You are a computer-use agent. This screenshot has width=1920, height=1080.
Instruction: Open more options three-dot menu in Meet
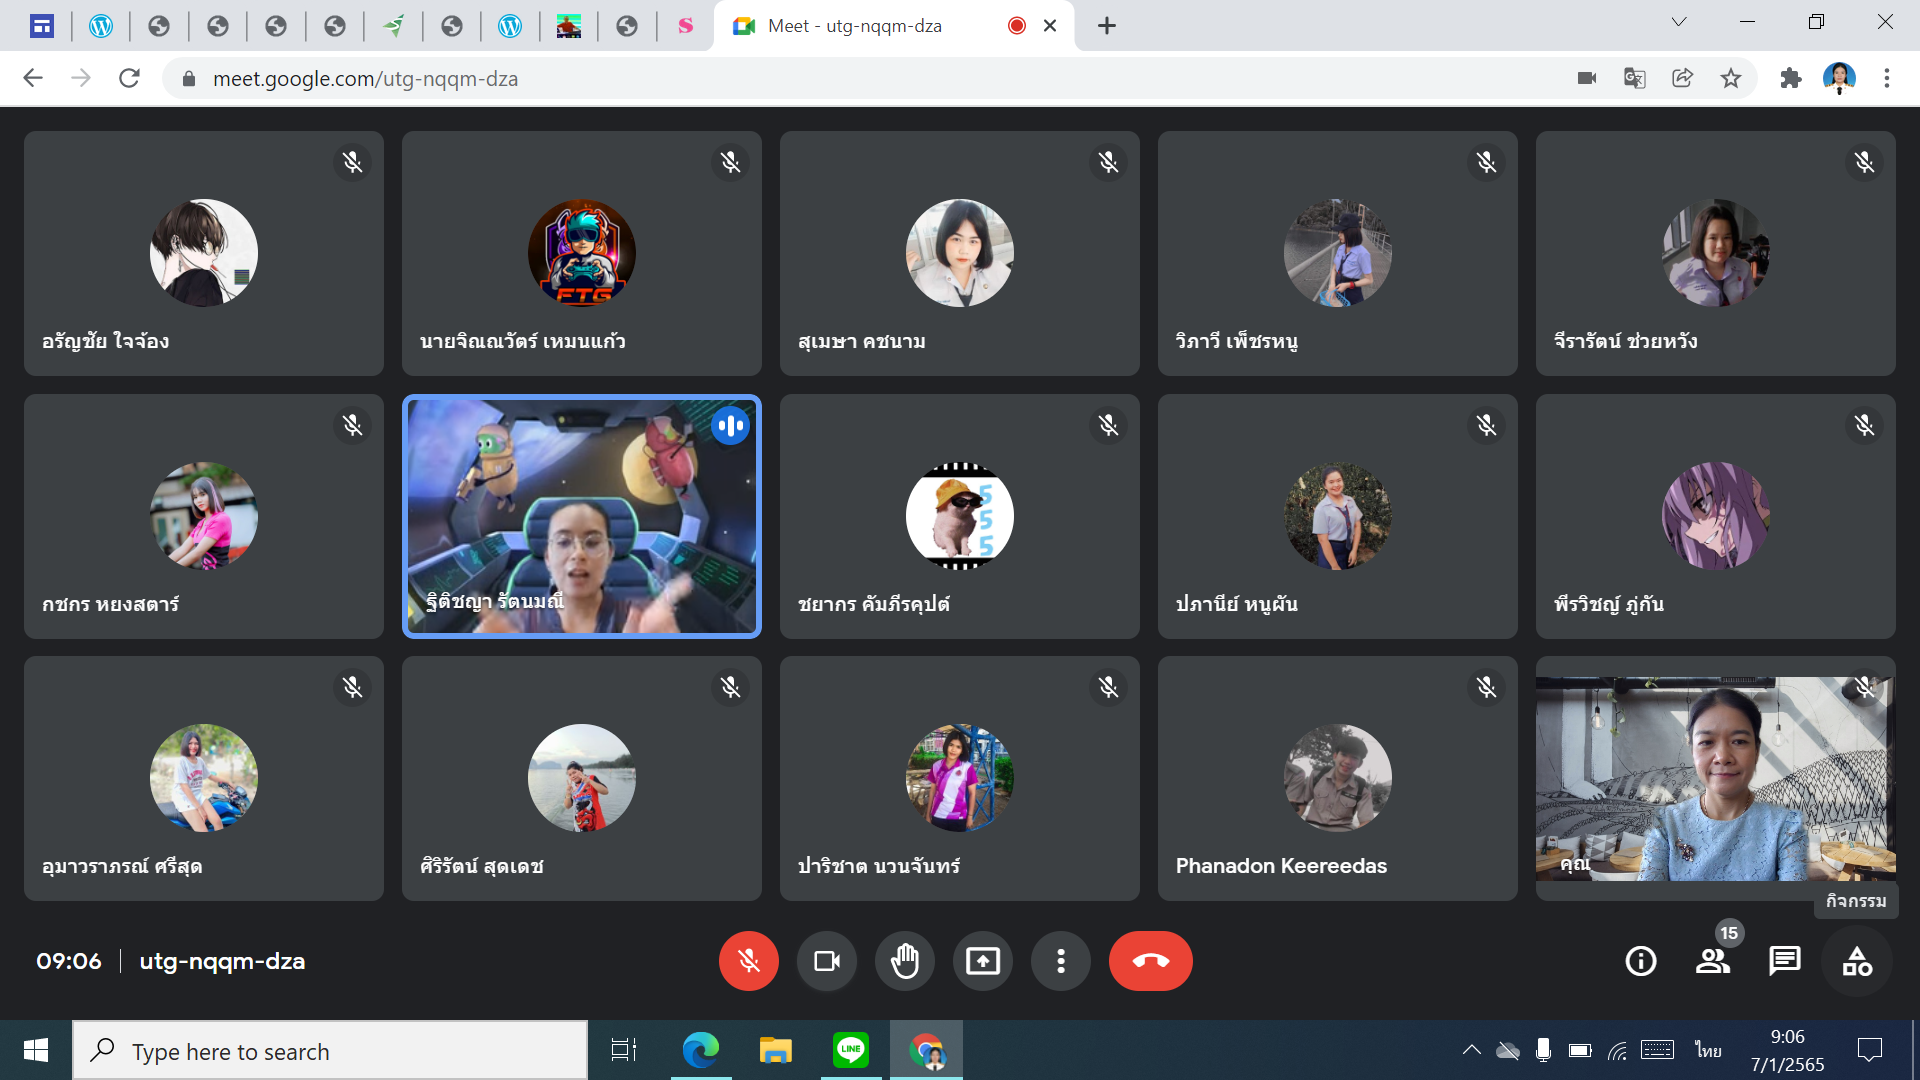point(1060,961)
